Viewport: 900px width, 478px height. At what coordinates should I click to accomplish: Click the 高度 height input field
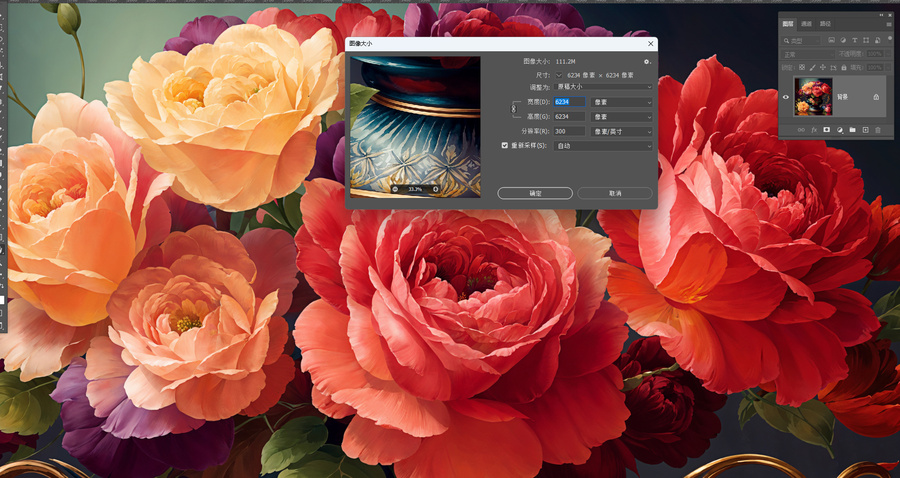click(x=569, y=116)
